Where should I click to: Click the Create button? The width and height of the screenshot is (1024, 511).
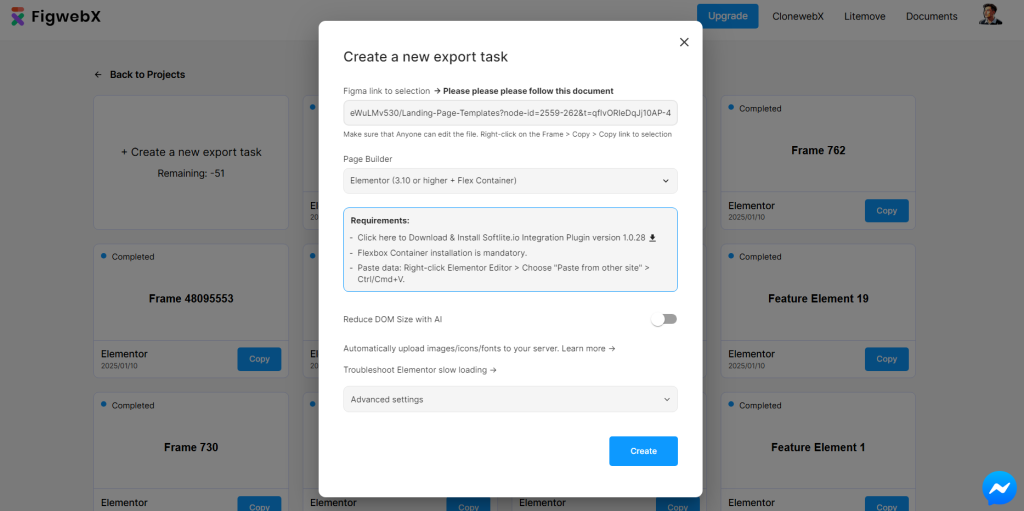point(643,451)
